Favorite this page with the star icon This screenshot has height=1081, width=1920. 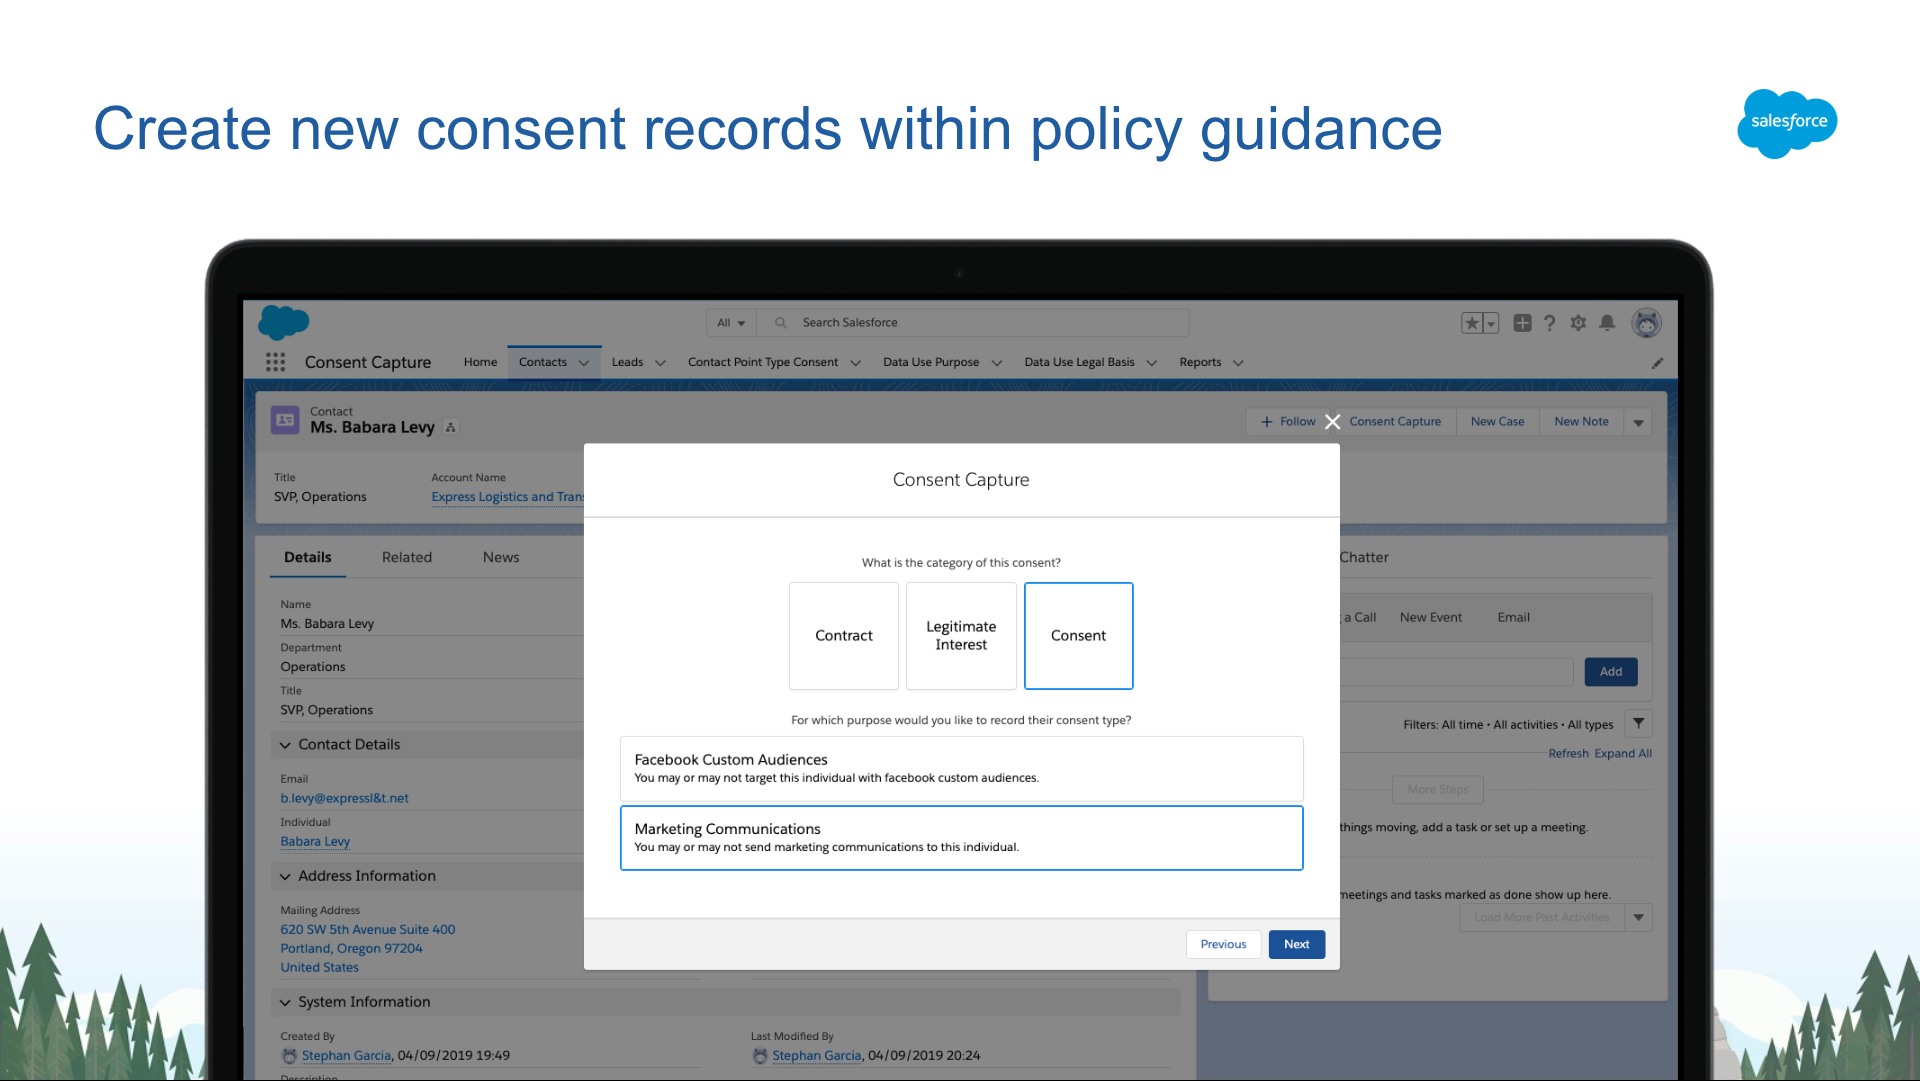pos(1471,322)
